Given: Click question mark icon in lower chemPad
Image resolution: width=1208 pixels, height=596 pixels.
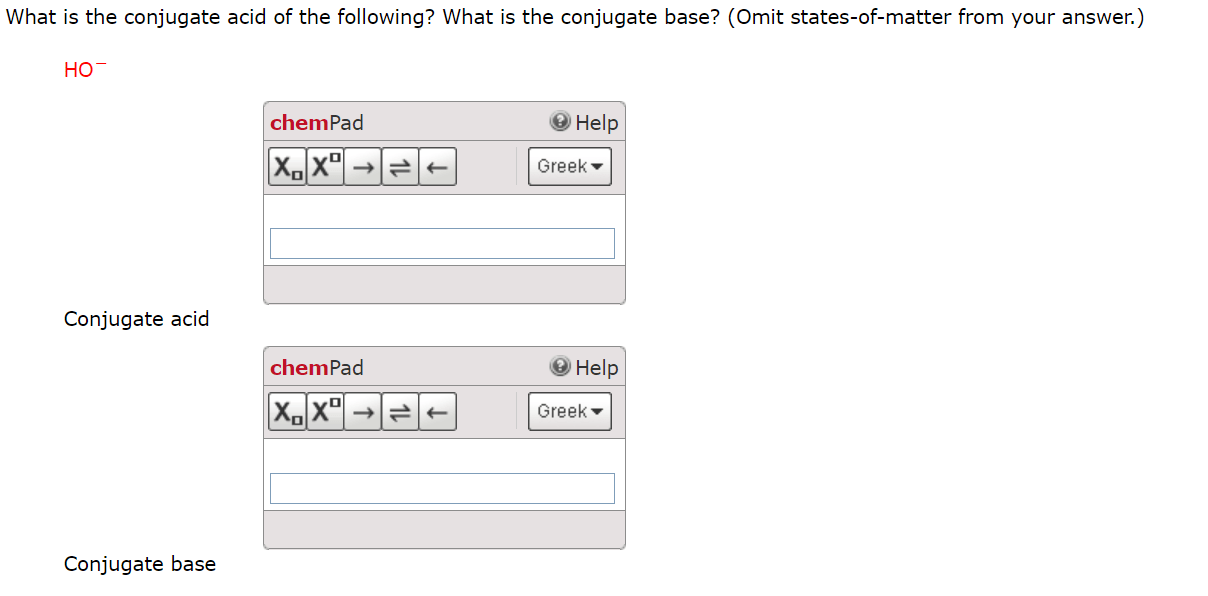Looking at the screenshot, I should (x=560, y=367).
